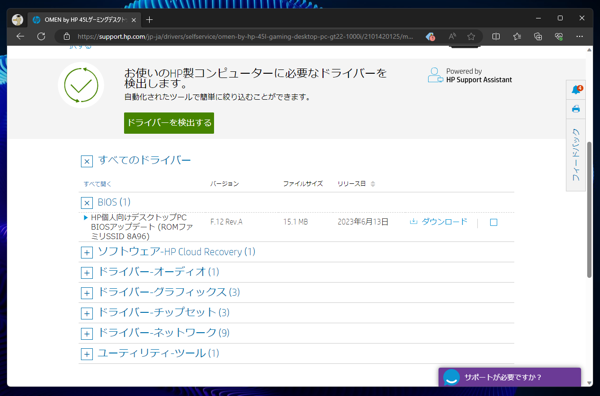Add this page to favorites with the star
The width and height of the screenshot is (600, 396).
click(x=471, y=36)
